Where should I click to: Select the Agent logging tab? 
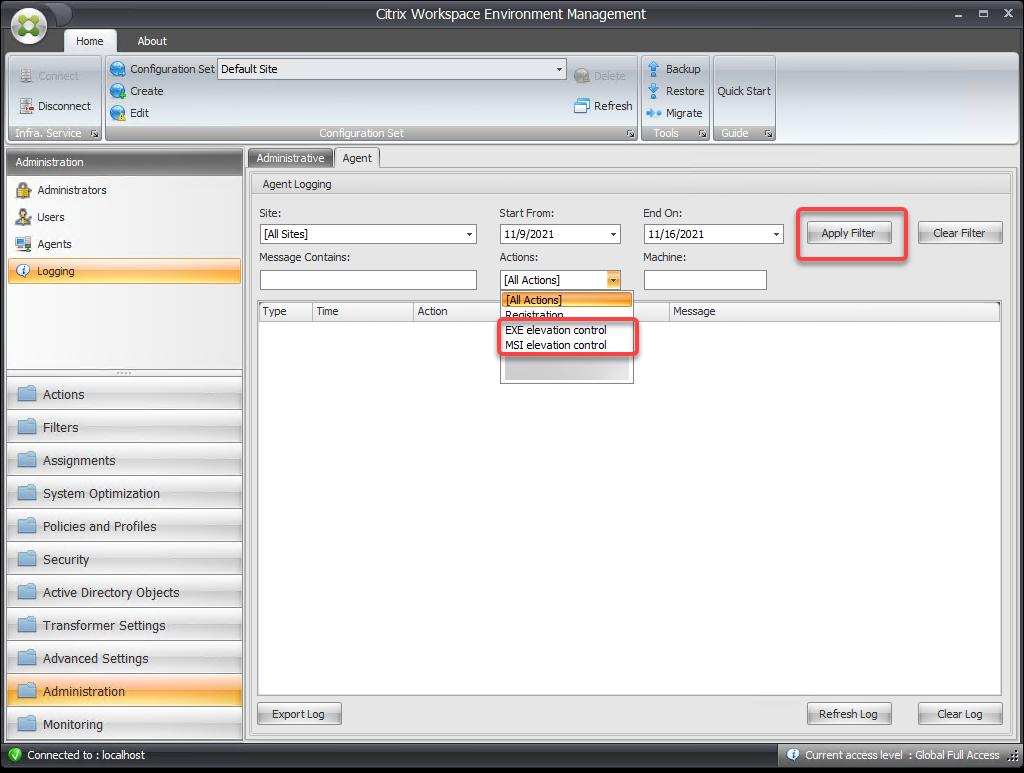(x=357, y=158)
